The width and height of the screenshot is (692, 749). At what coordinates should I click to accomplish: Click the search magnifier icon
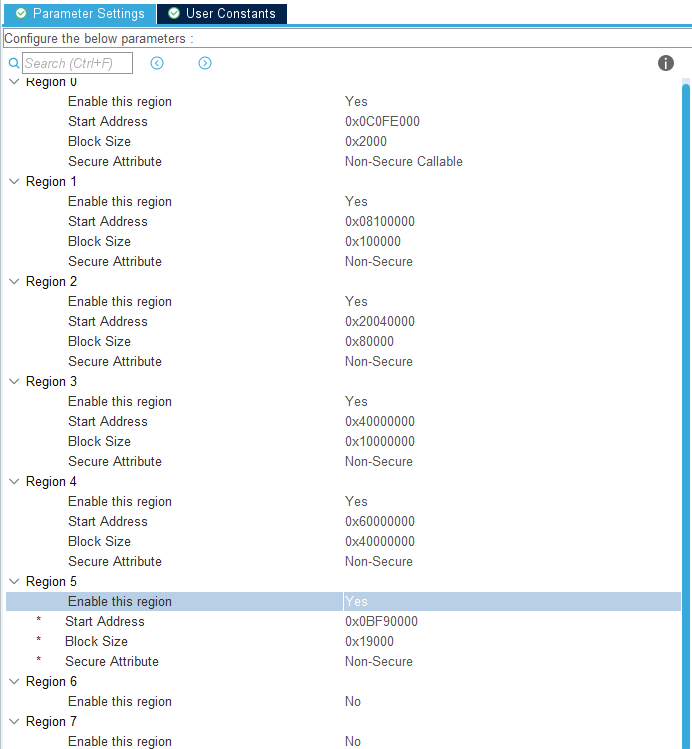14,63
